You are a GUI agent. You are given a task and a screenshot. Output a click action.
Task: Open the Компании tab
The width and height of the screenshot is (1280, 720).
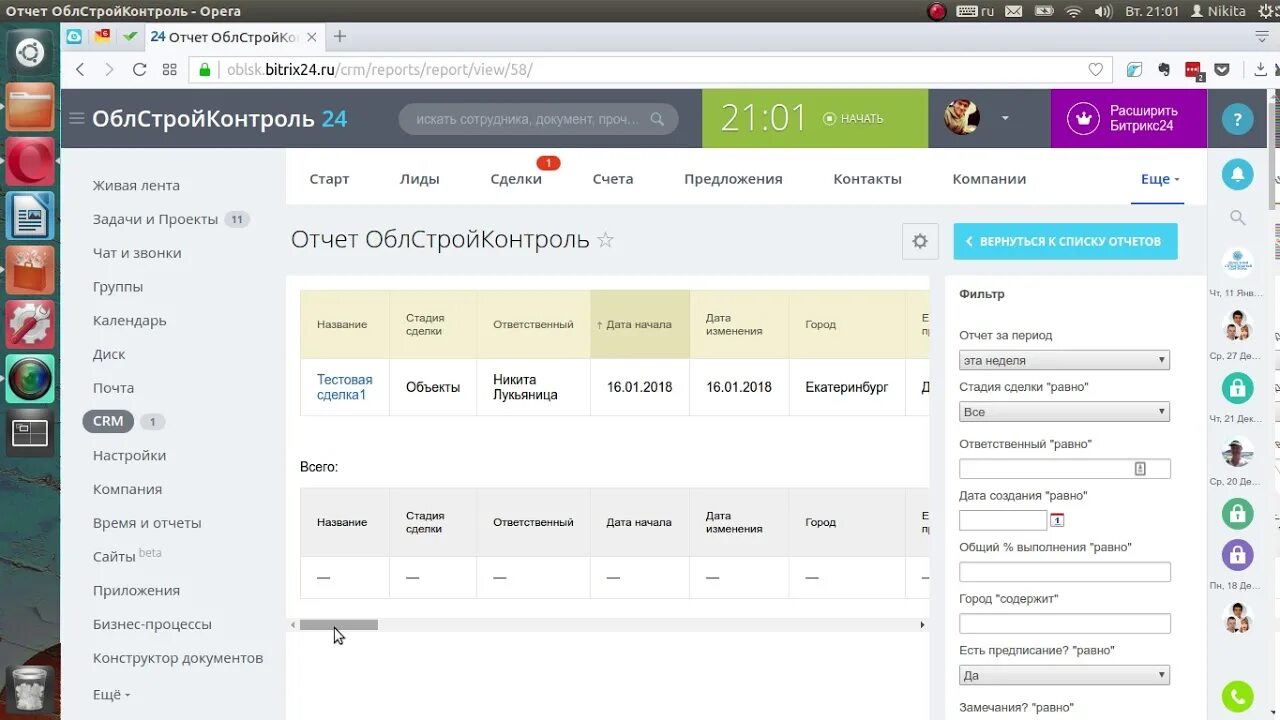click(x=989, y=179)
